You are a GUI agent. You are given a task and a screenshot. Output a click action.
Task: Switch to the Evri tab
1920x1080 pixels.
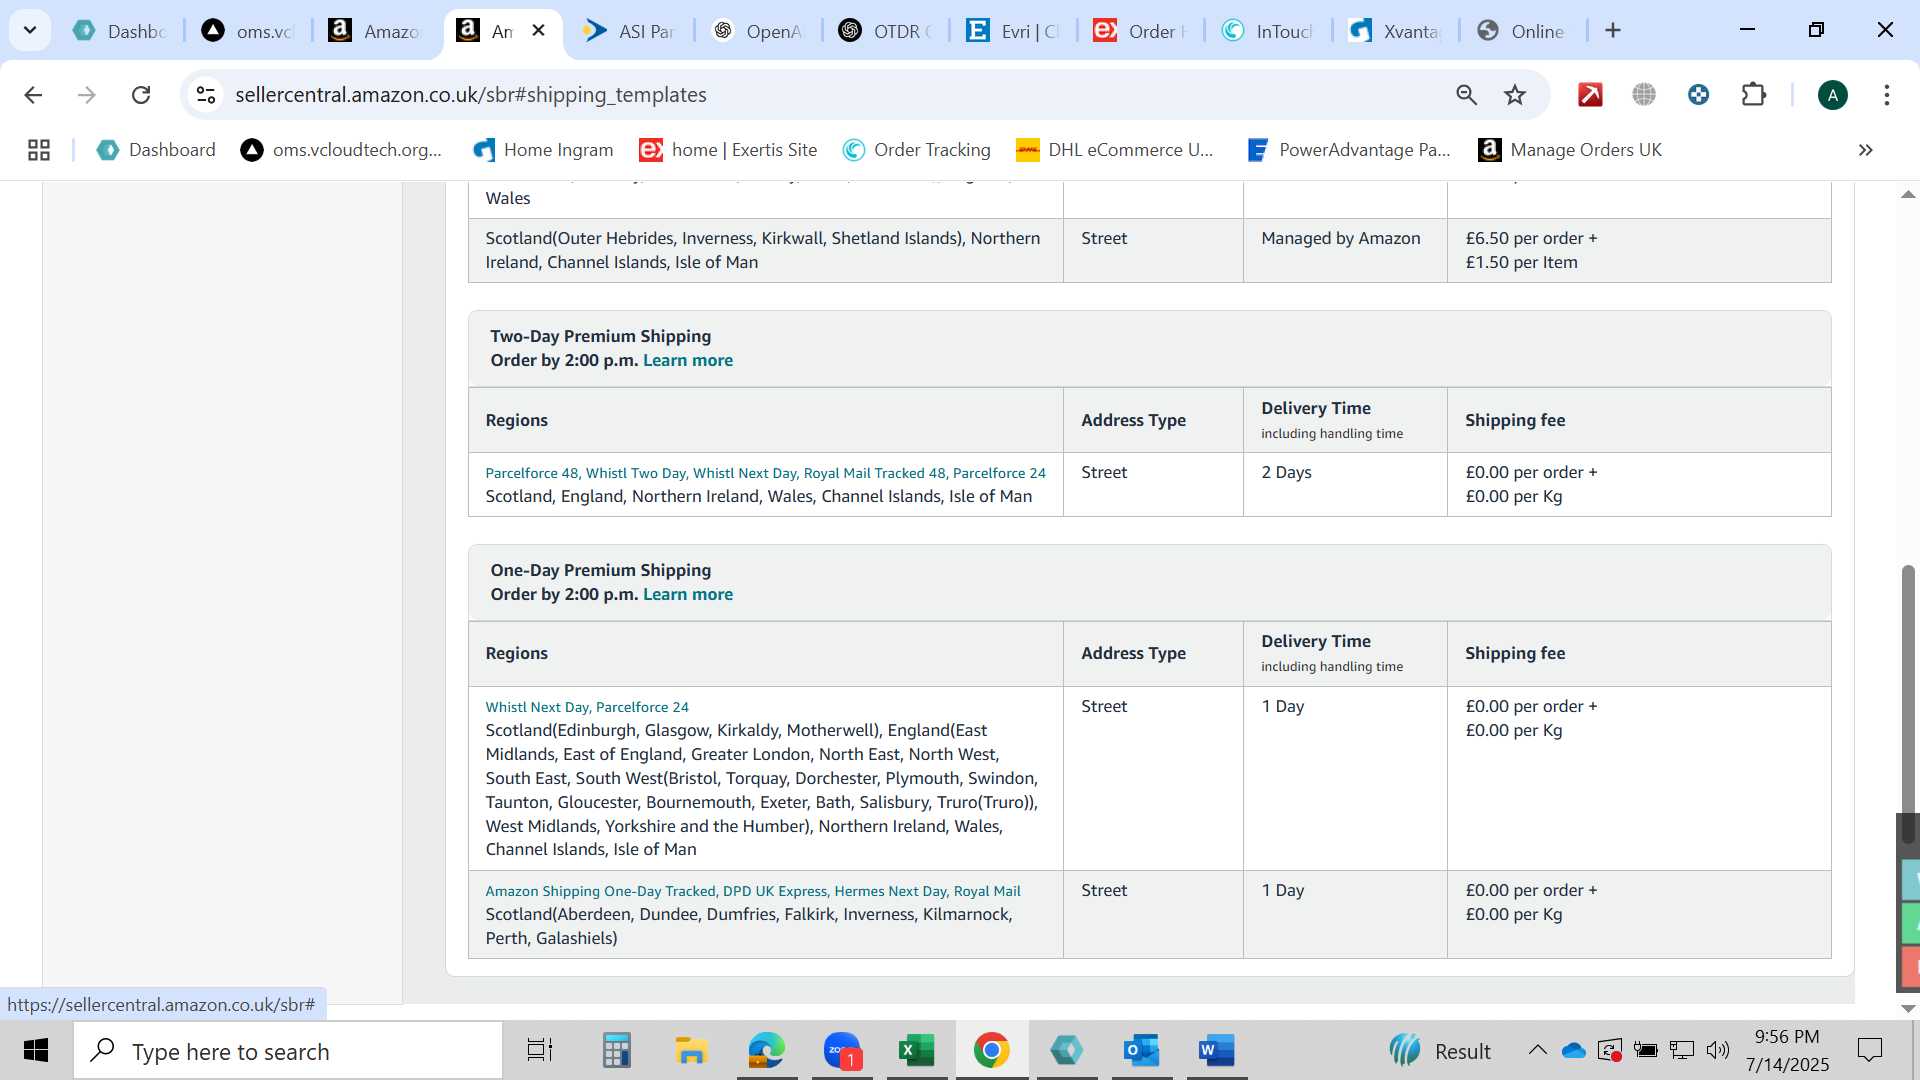1012,31
